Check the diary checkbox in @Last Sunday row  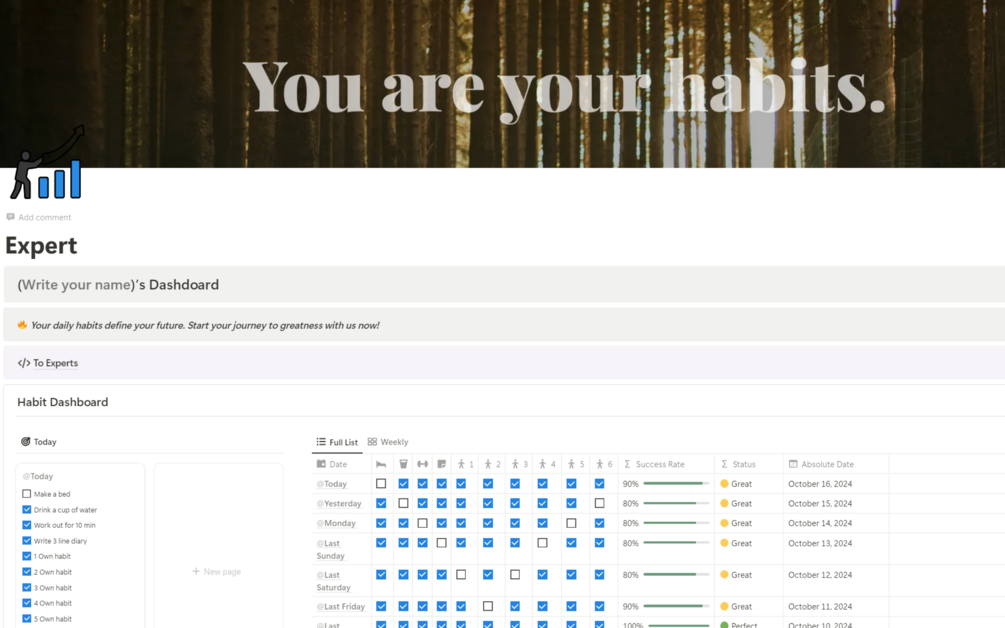(442, 543)
